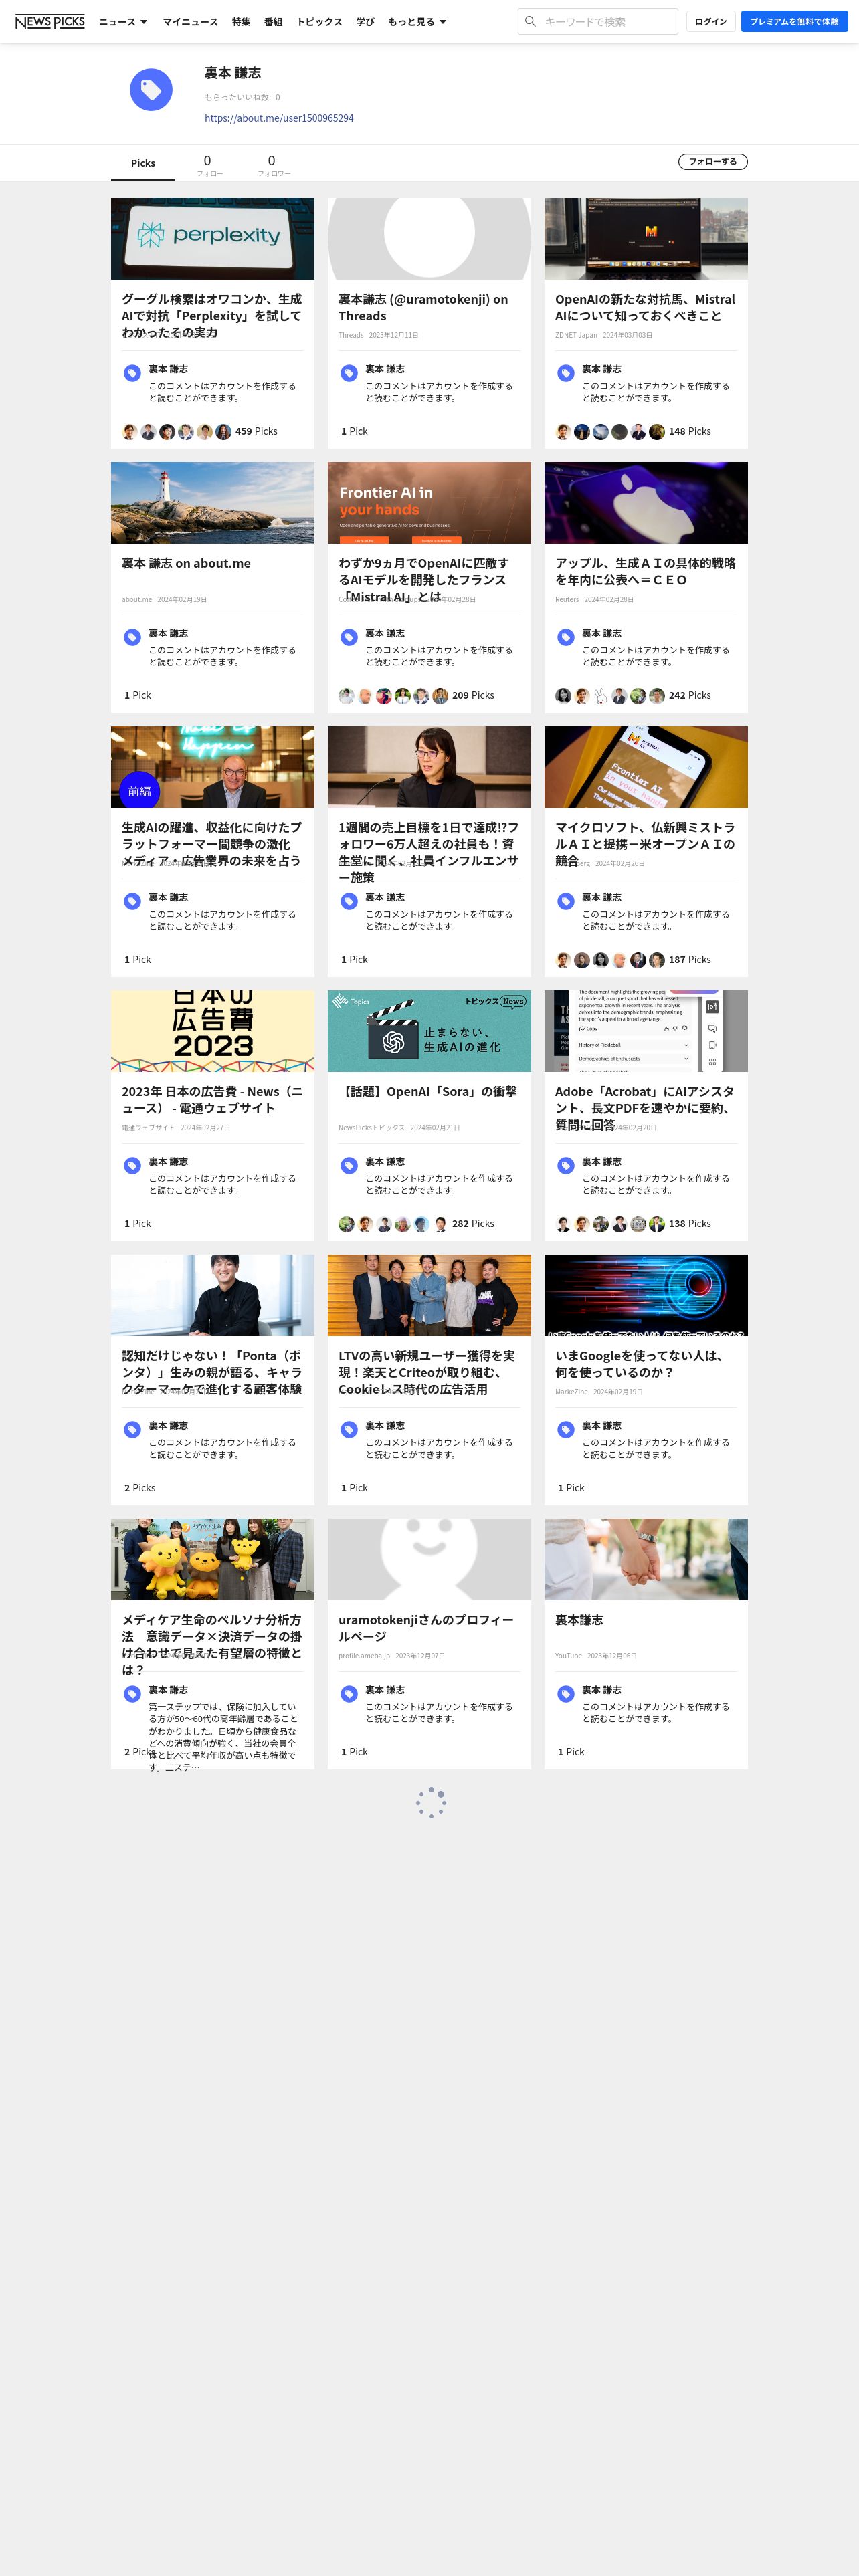
Task: Click the フォローする button
Action: pos(713,161)
